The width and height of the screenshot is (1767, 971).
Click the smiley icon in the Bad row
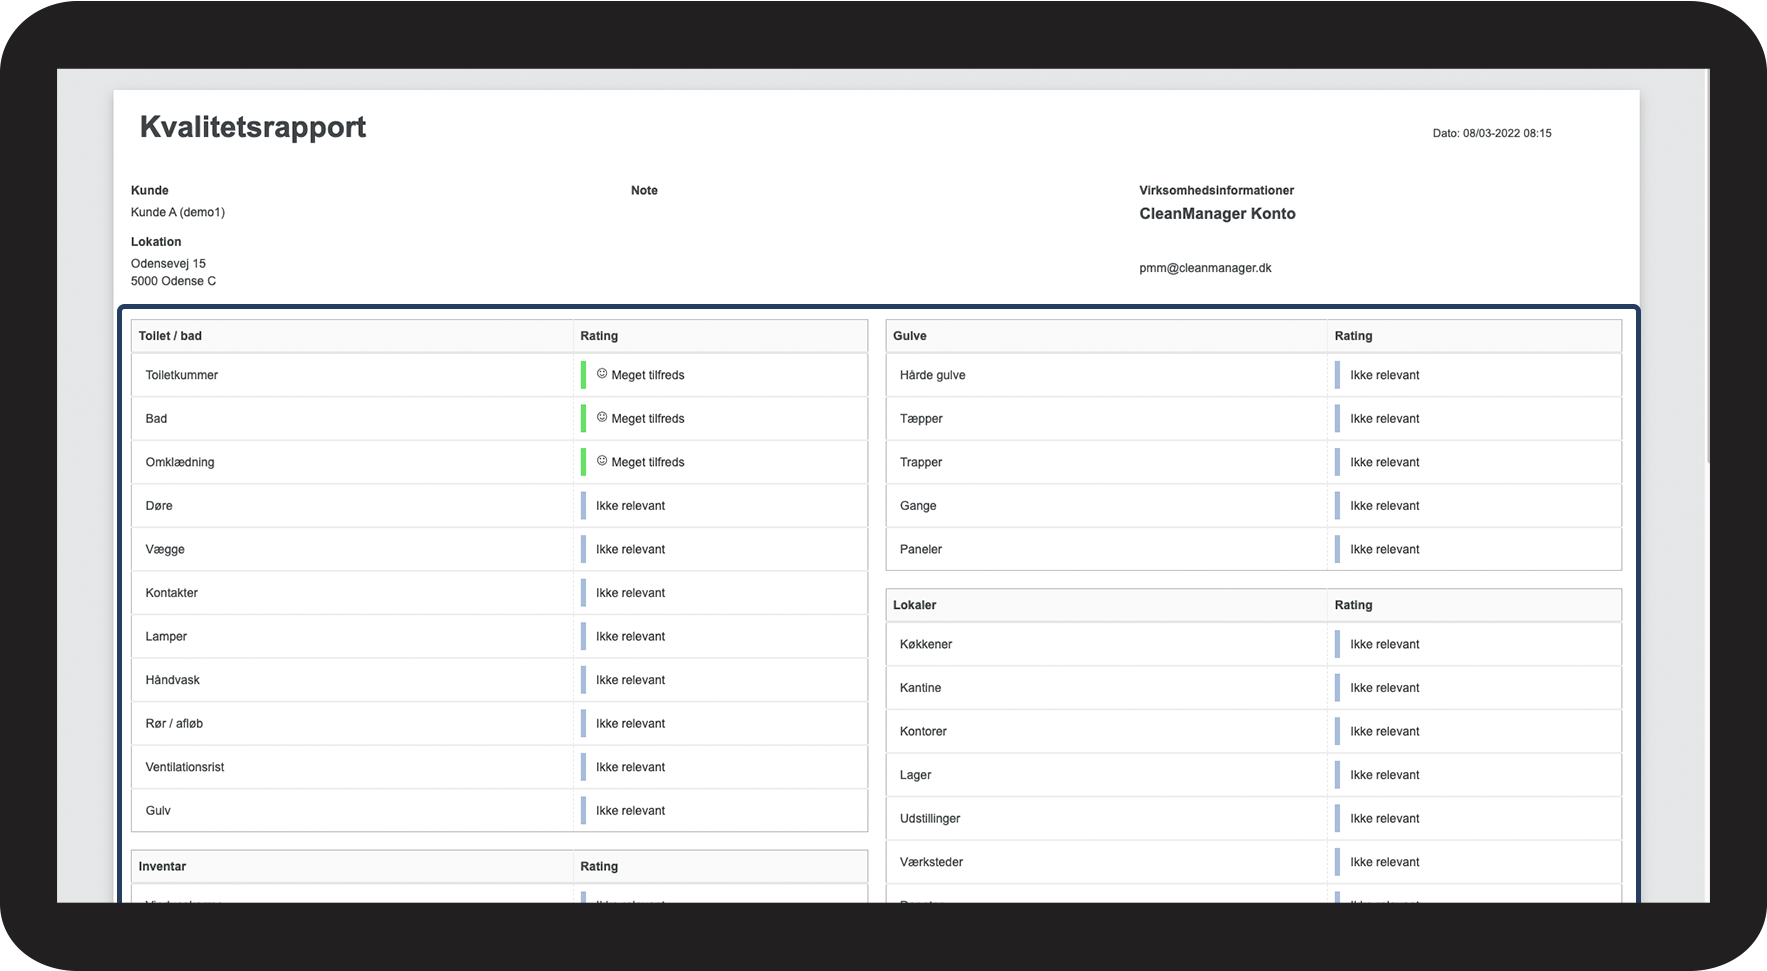click(602, 417)
